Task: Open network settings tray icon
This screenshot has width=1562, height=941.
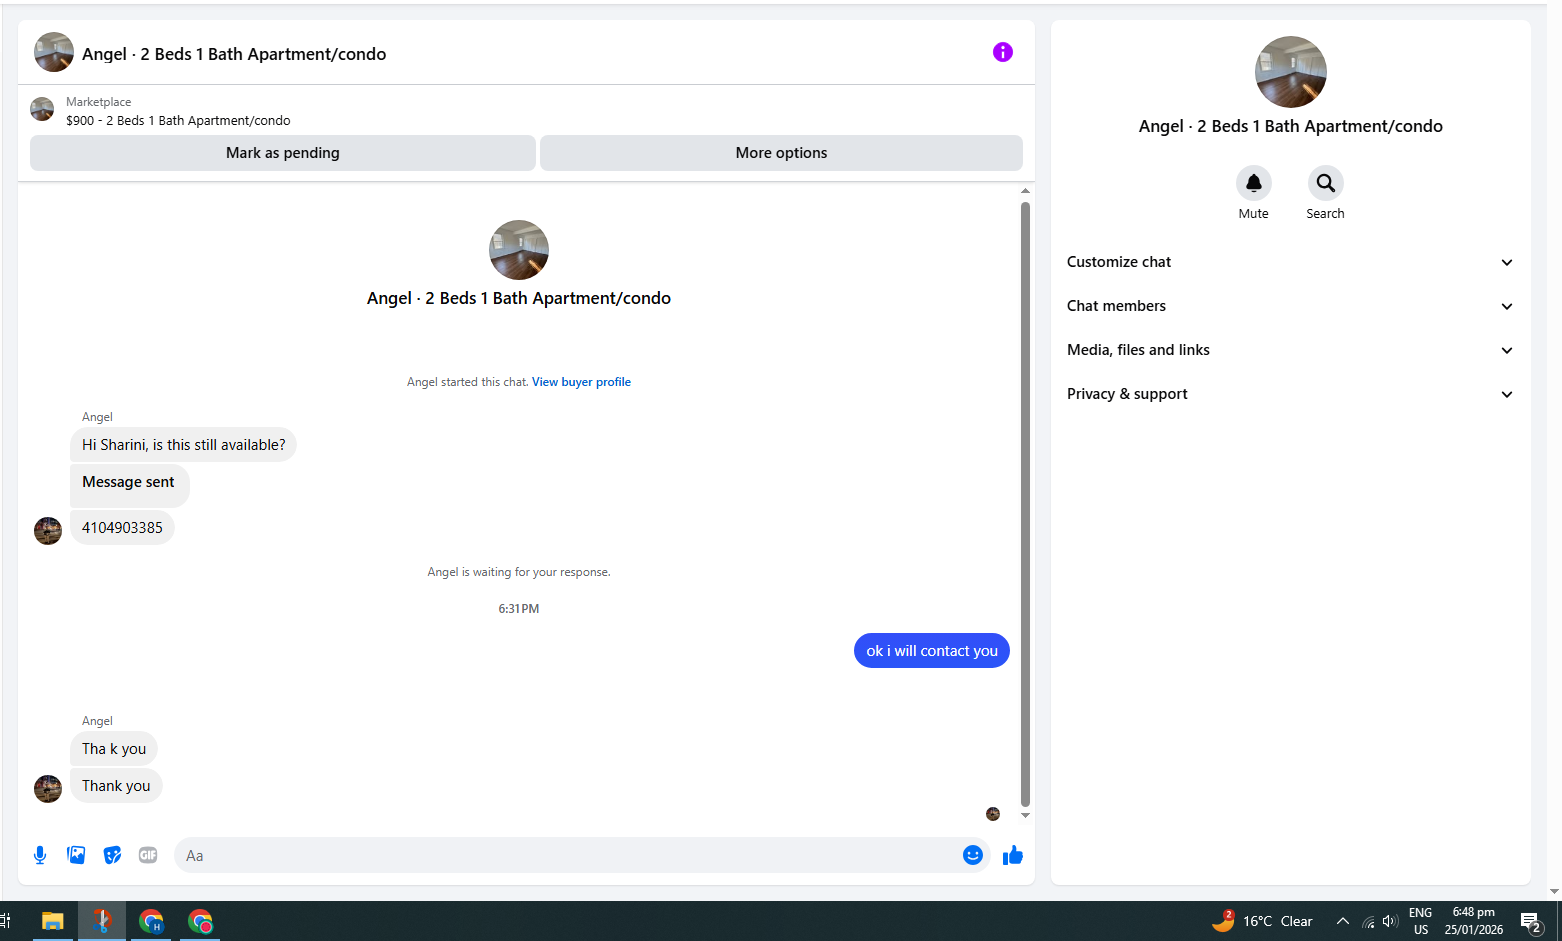Action: coord(1368,921)
